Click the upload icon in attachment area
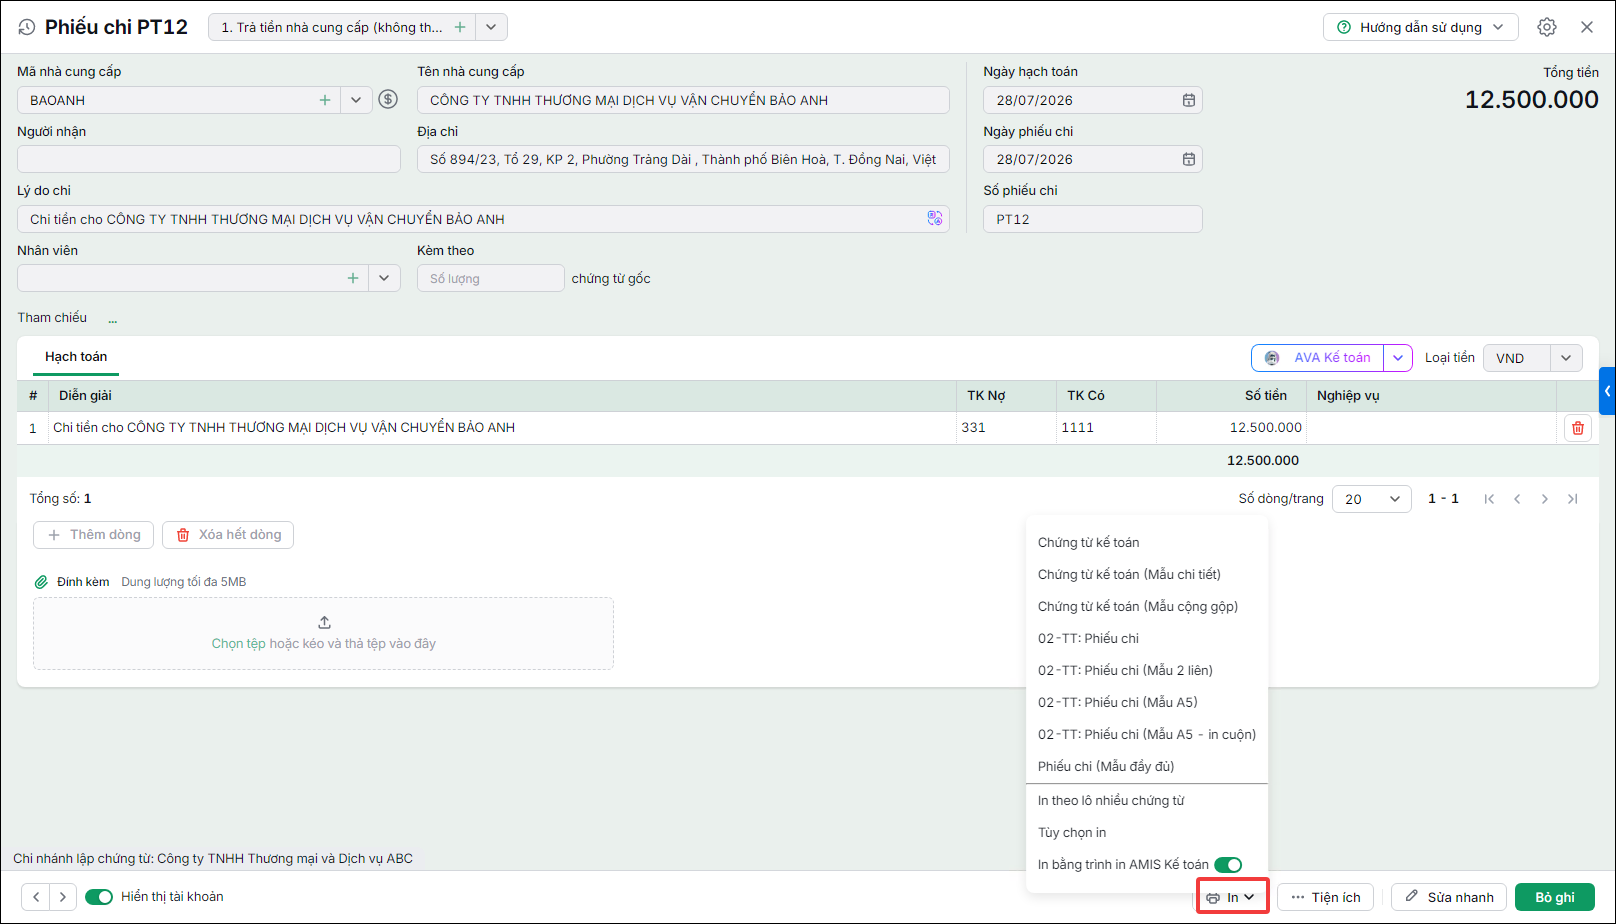The width and height of the screenshot is (1616, 924). click(x=324, y=622)
